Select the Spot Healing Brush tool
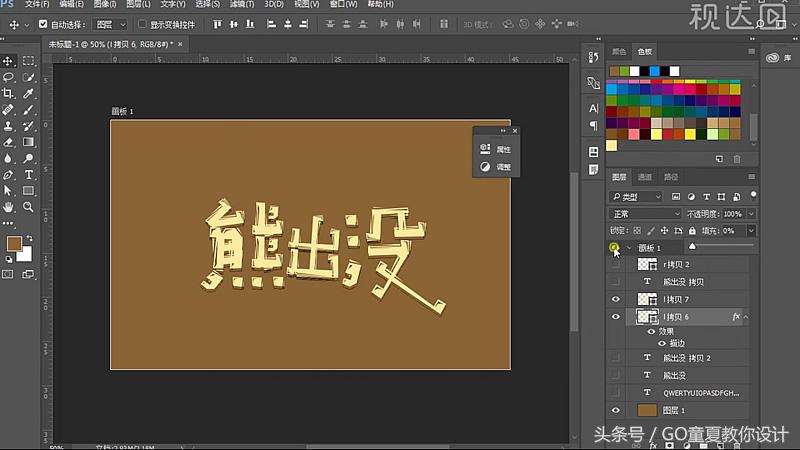The width and height of the screenshot is (800, 450). coord(8,110)
